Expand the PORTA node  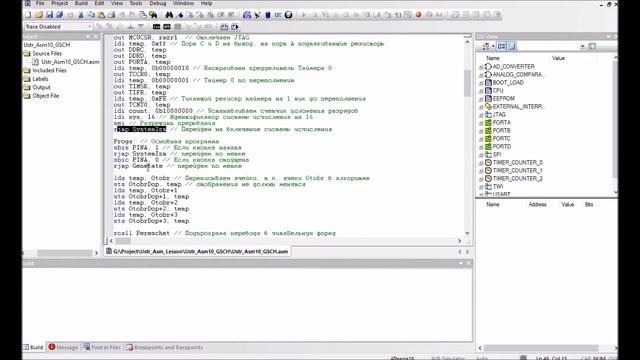click(481, 122)
